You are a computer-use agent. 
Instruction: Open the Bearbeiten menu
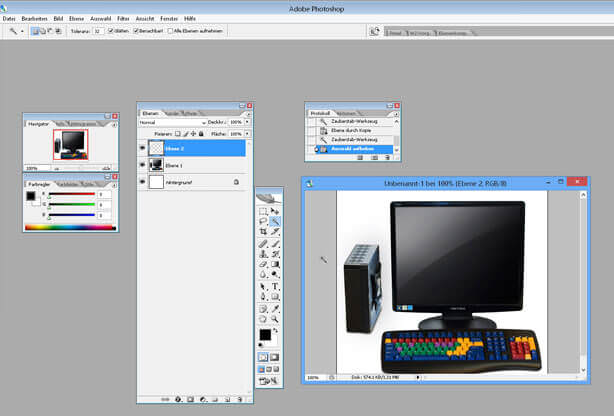pyautogui.click(x=34, y=18)
